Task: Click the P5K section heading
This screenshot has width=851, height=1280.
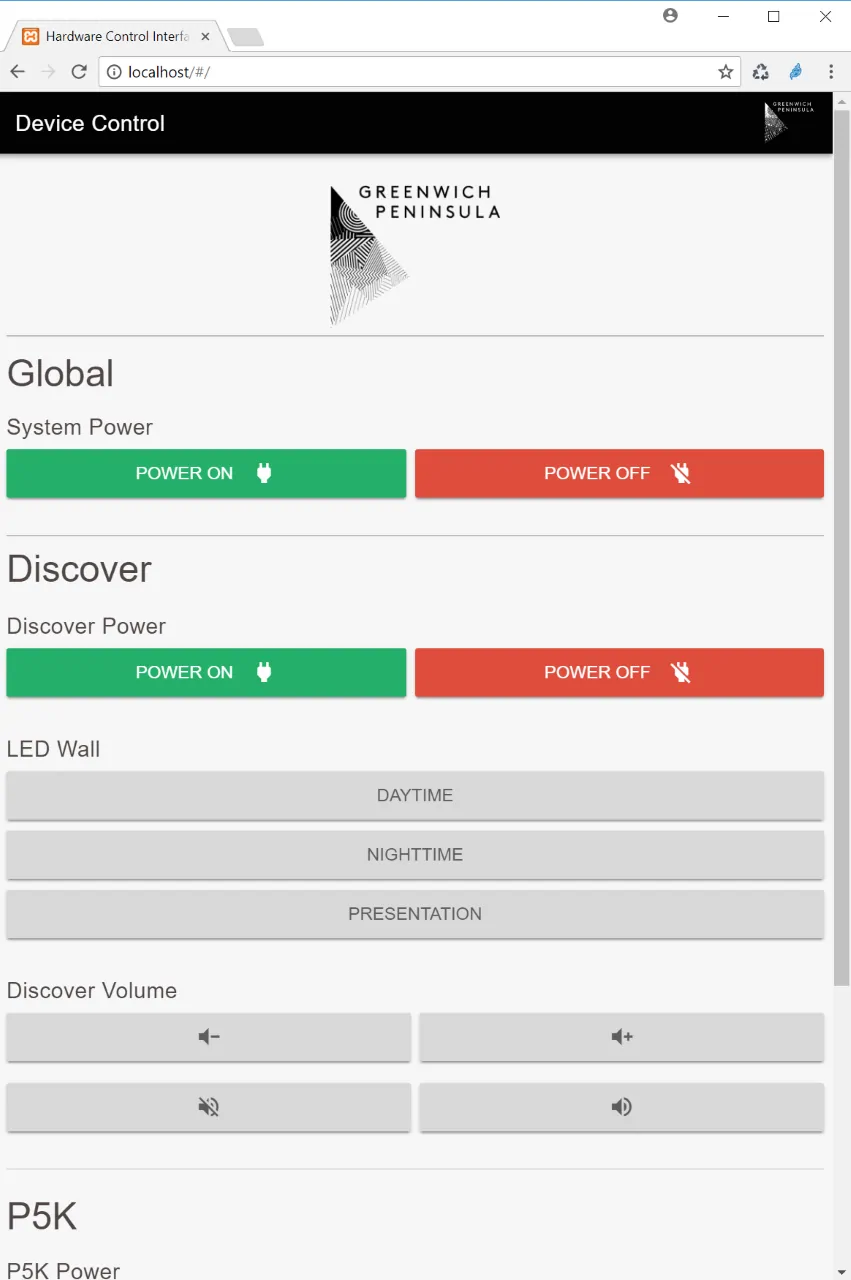Action: tap(42, 1216)
